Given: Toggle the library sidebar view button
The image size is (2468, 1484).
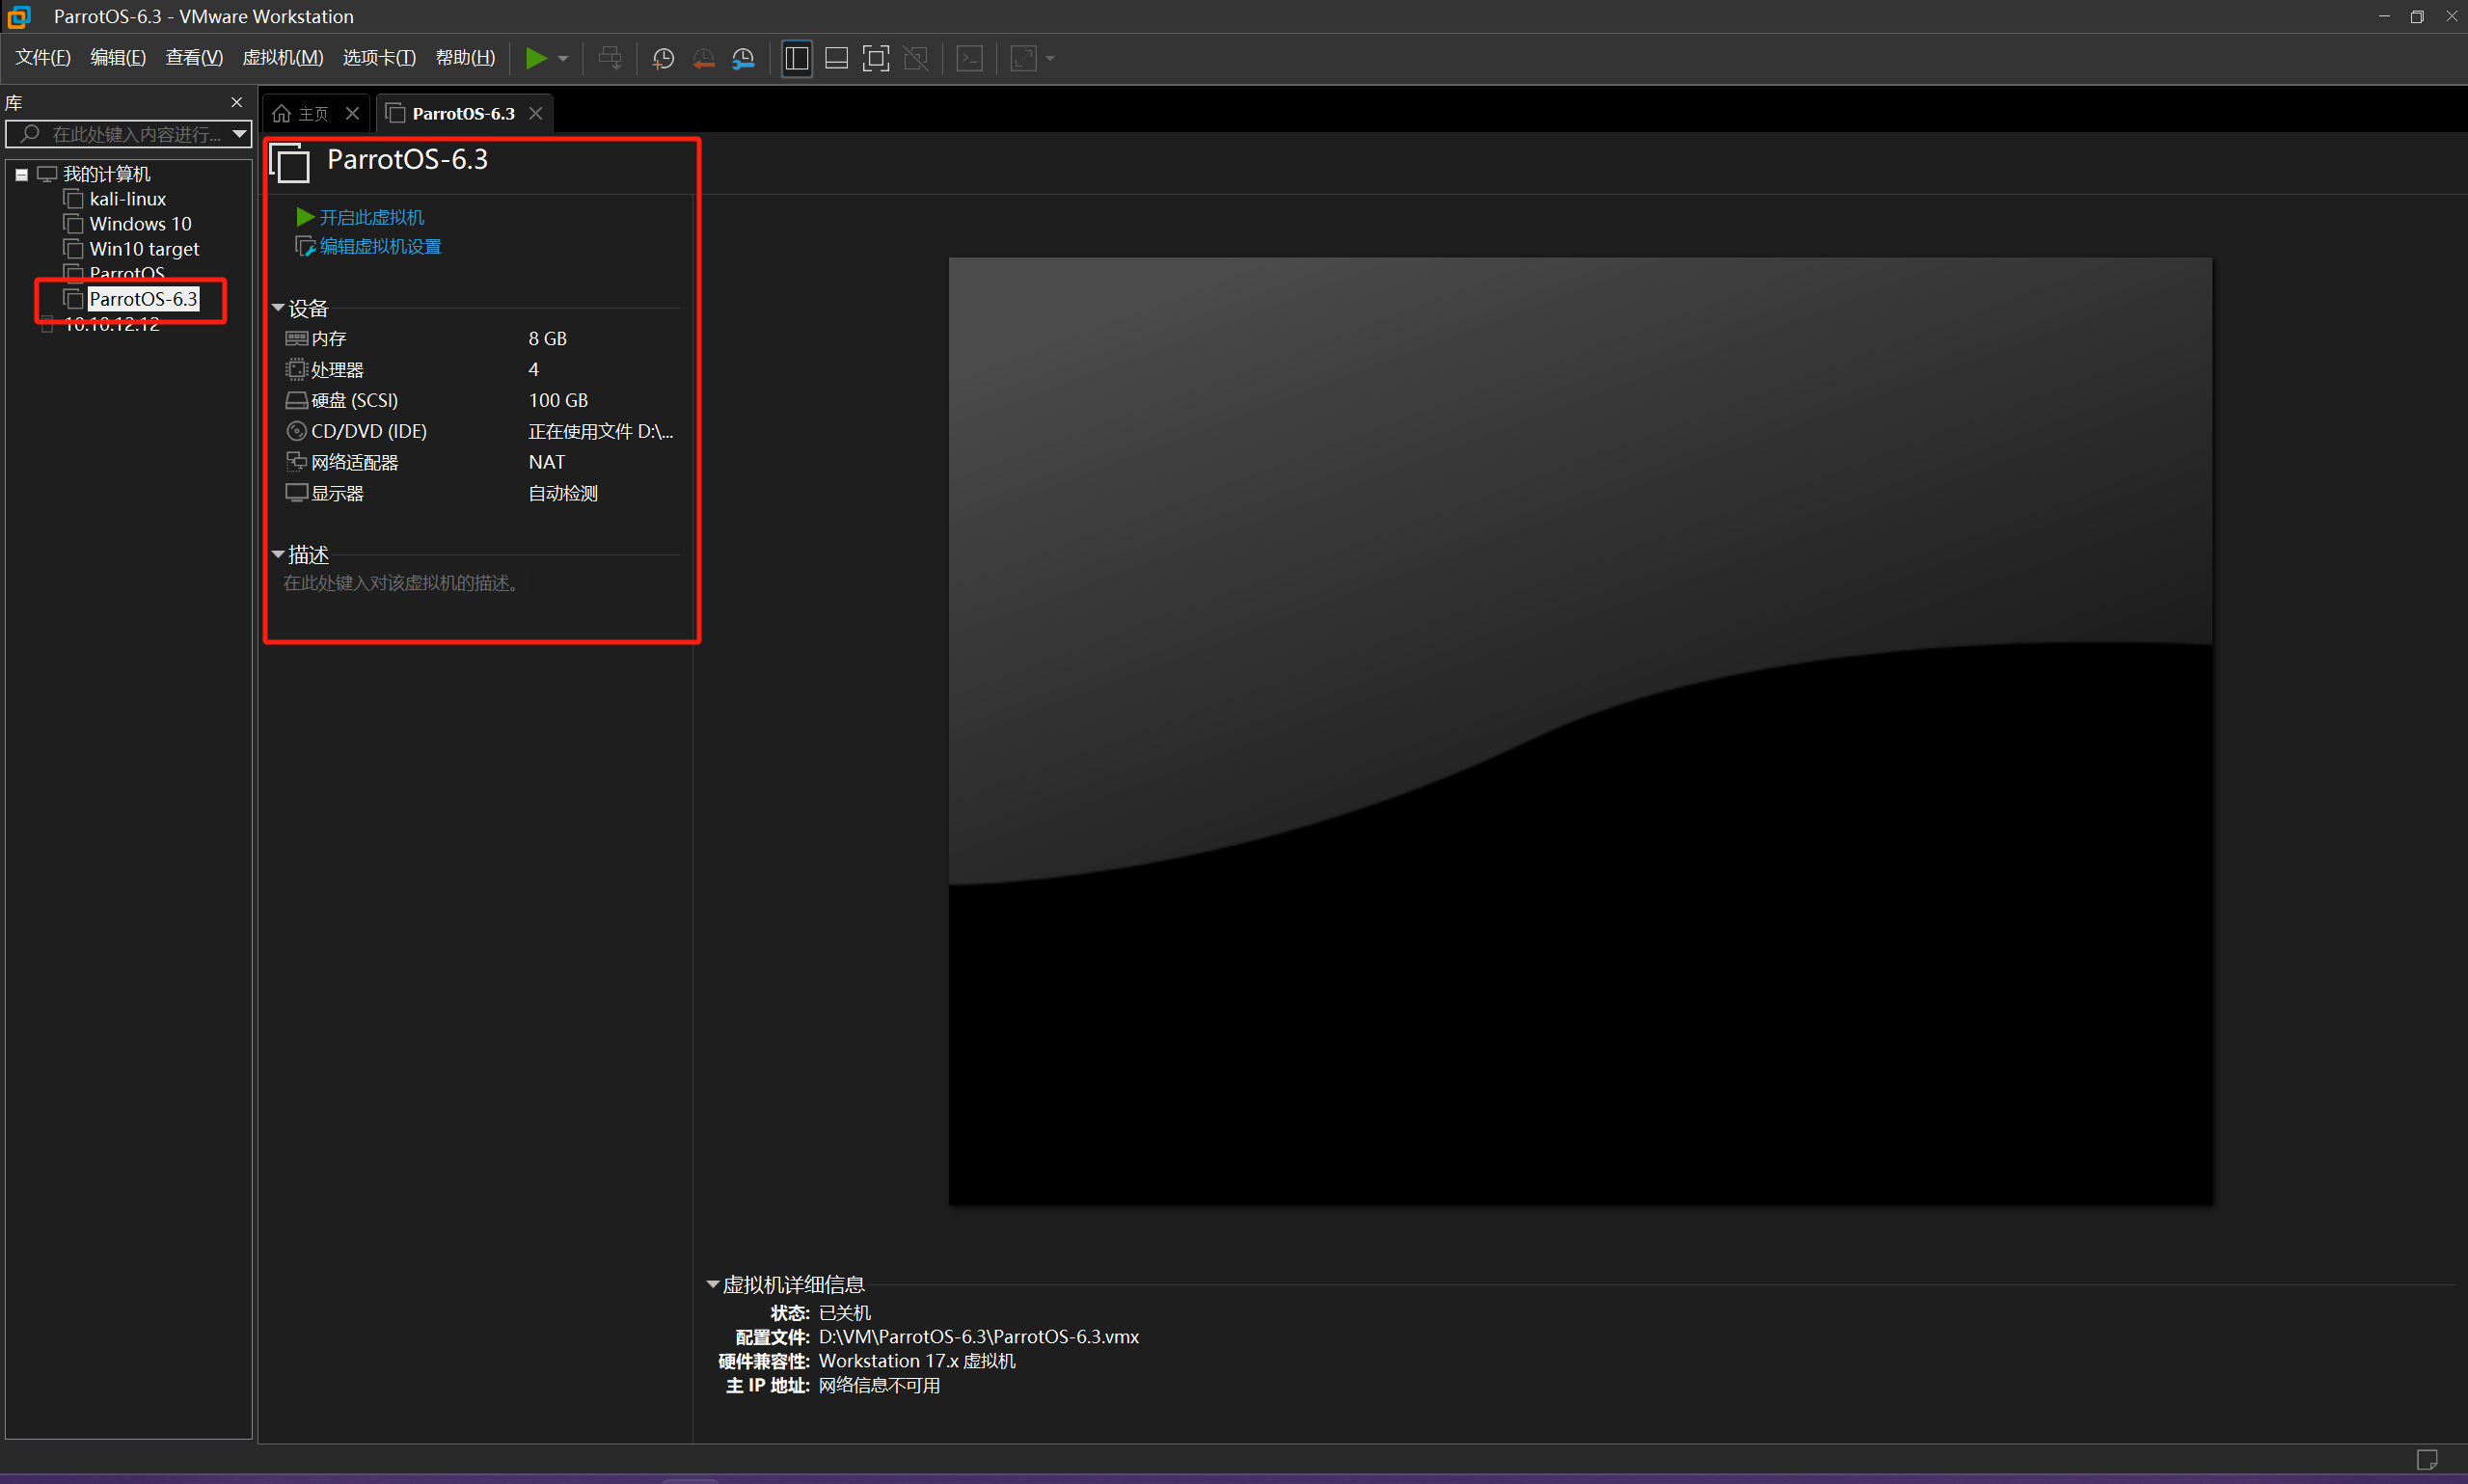Looking at the screenshot, I should (x=796, y=58).
